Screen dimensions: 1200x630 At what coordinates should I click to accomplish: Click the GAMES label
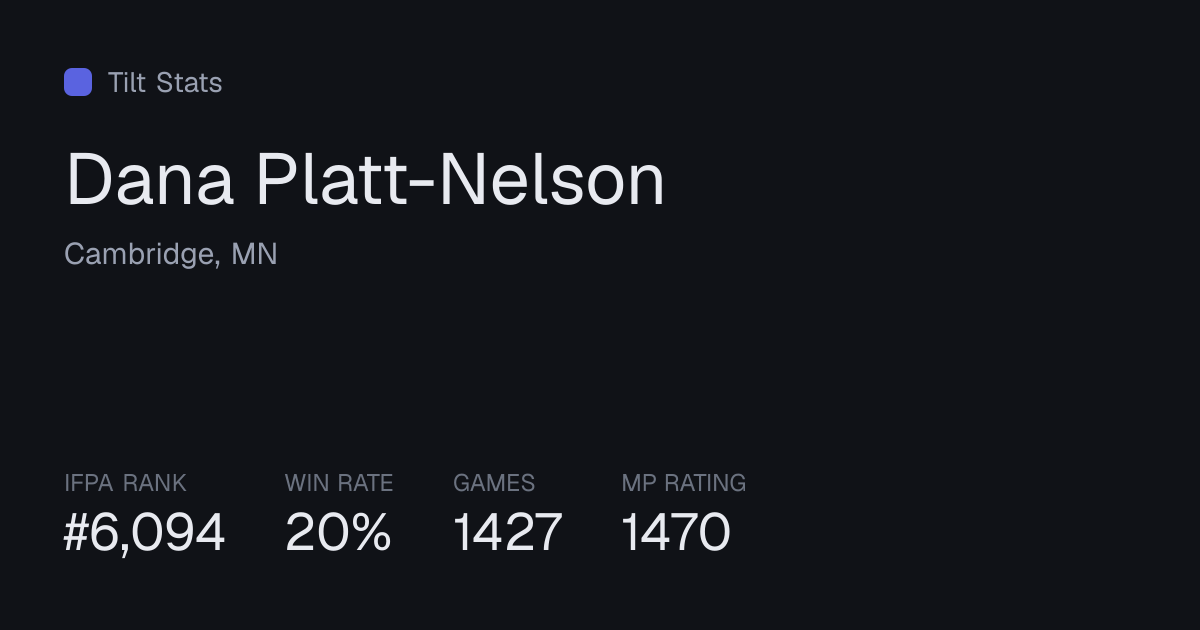(494, 483)
